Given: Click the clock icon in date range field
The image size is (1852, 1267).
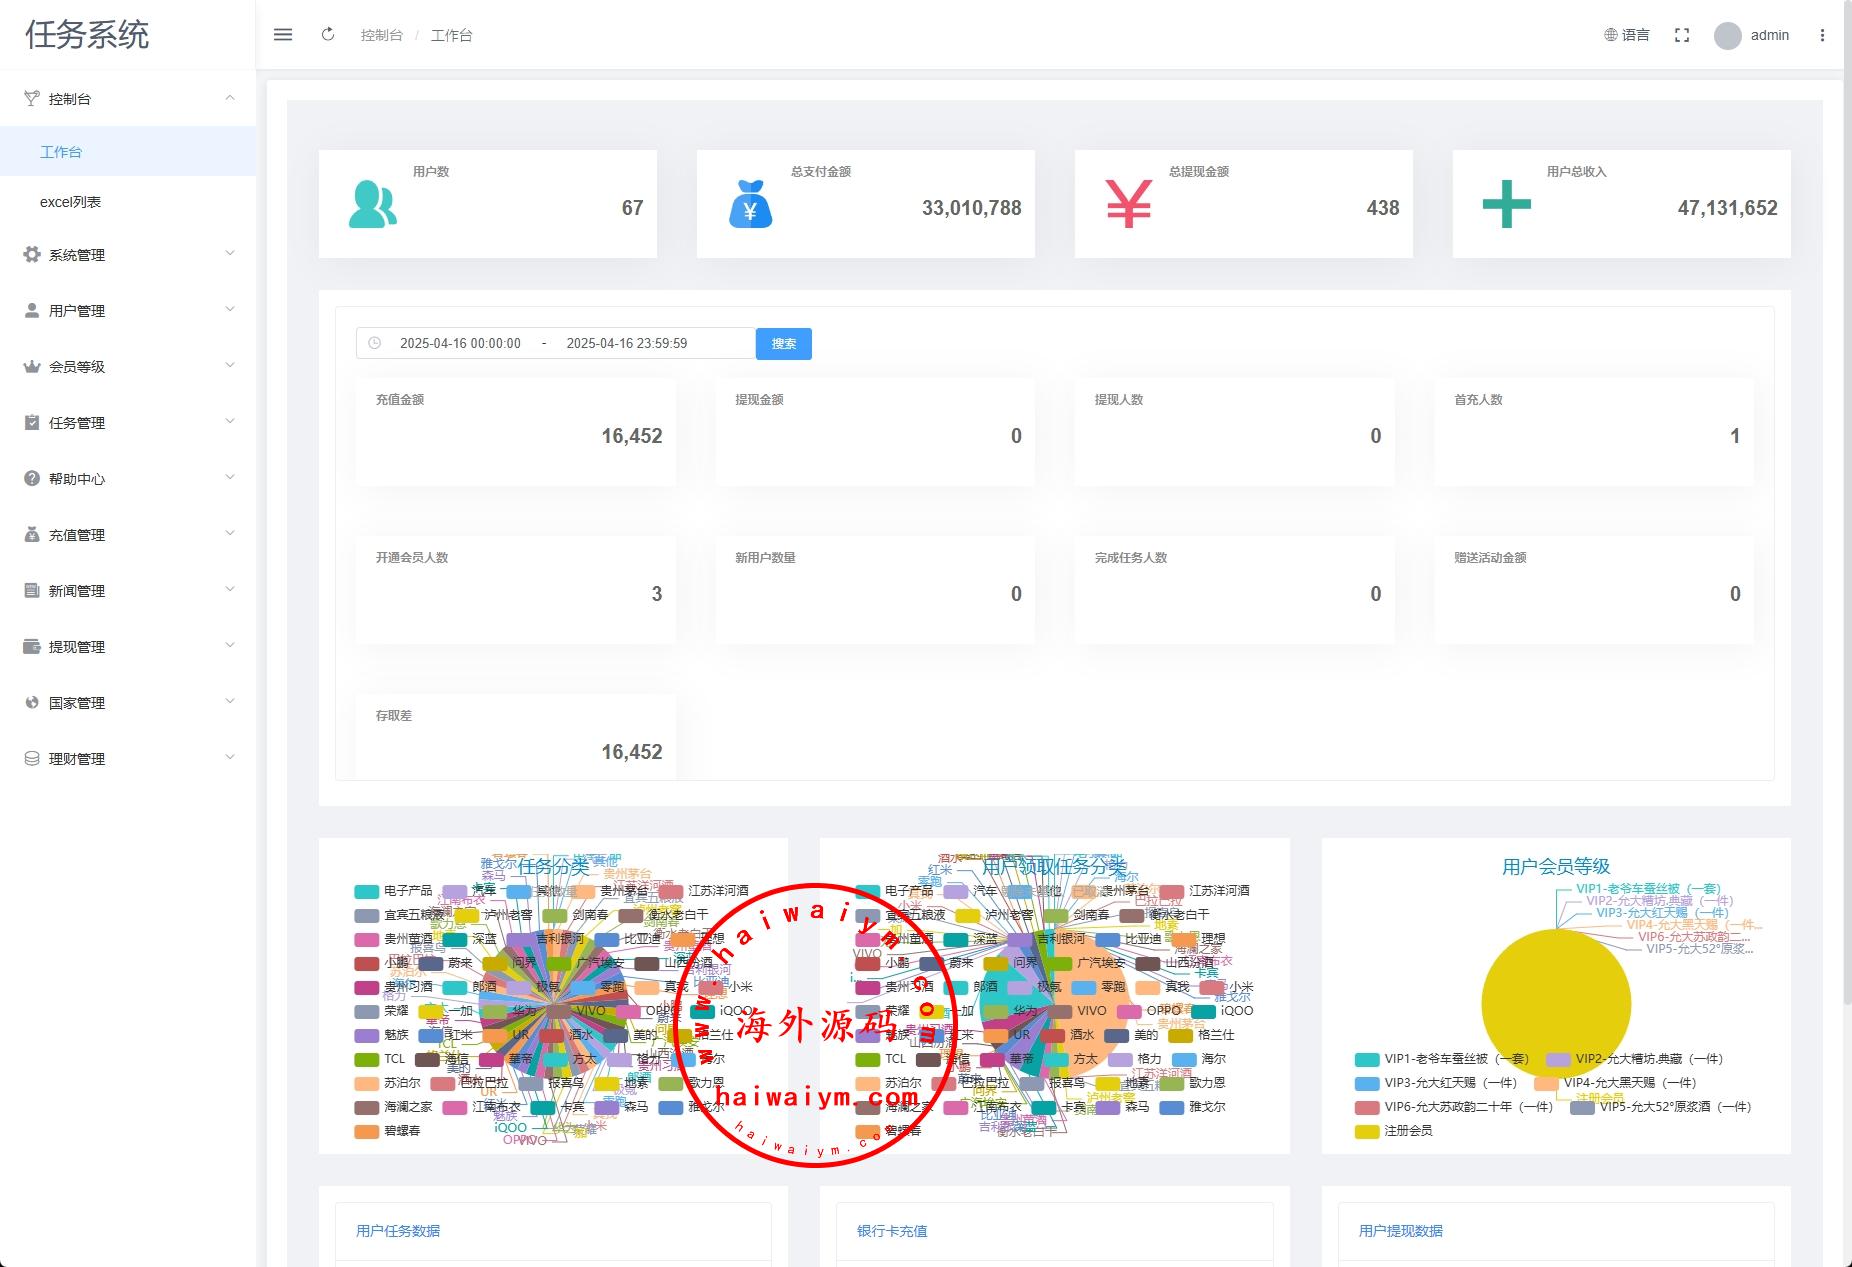Looking at the screenshot, I should 375,343.
